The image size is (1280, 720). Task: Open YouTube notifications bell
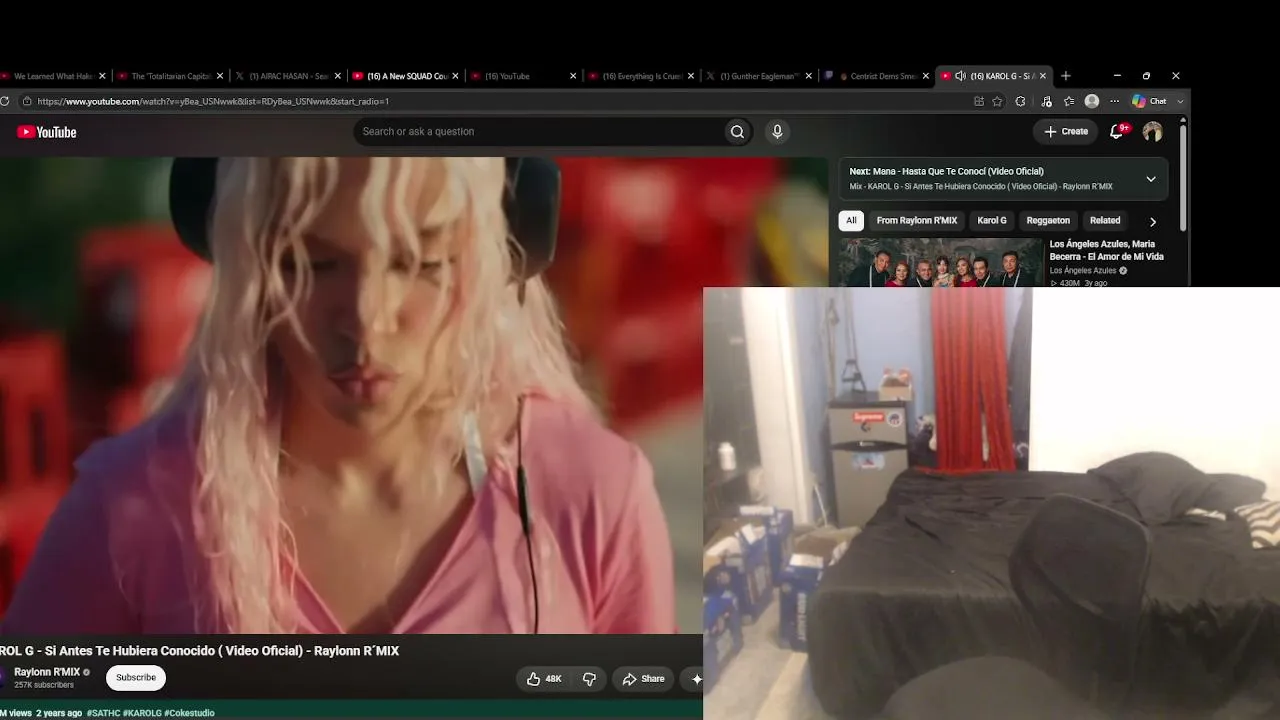point(1117,131)
